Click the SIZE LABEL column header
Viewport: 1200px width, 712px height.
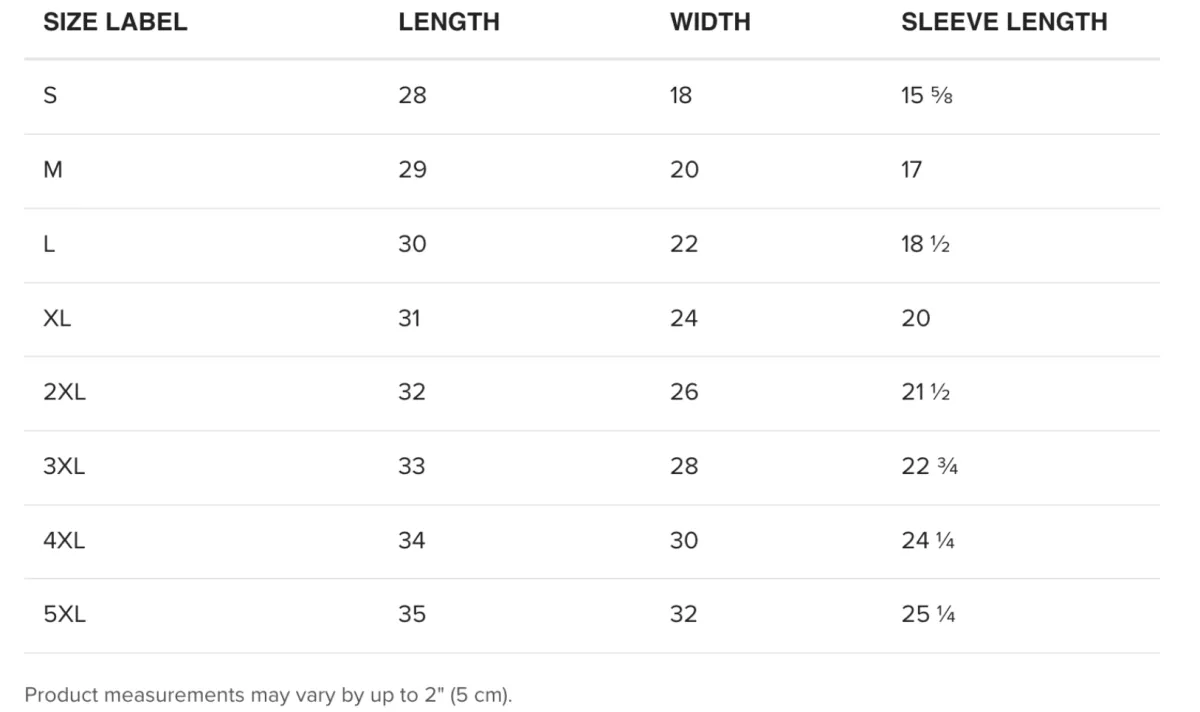point(115,22)
